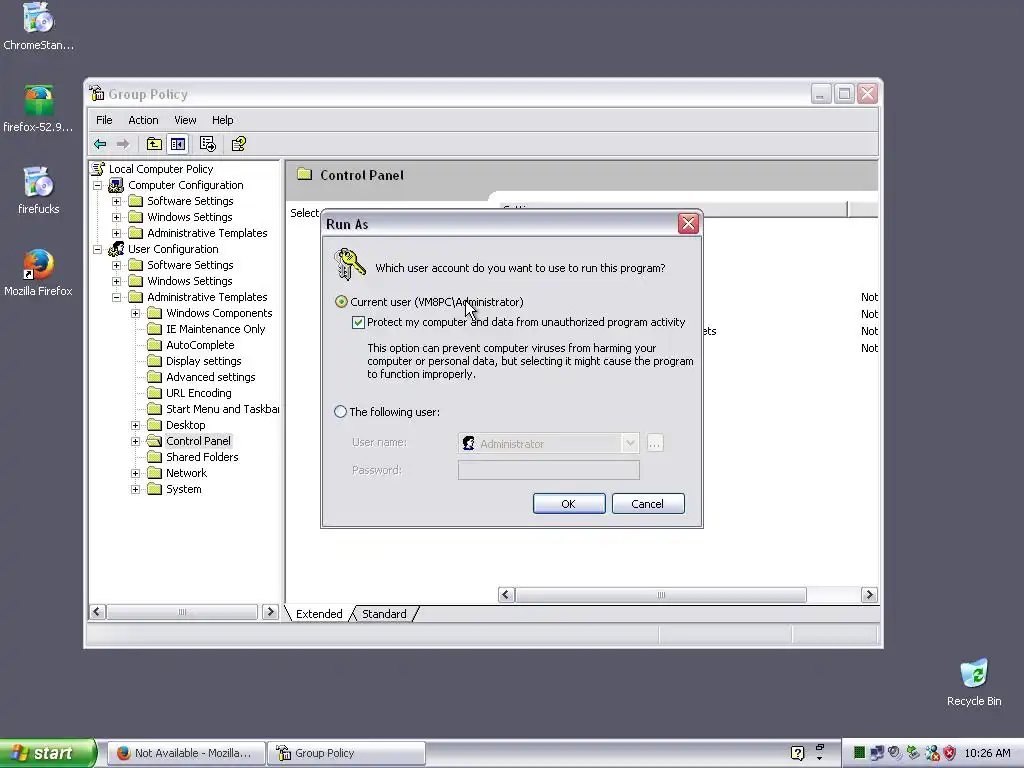The height and width of the screenshot is (768, 1024).
Task: Expand the Network tree node
Action: coord(135,473)
